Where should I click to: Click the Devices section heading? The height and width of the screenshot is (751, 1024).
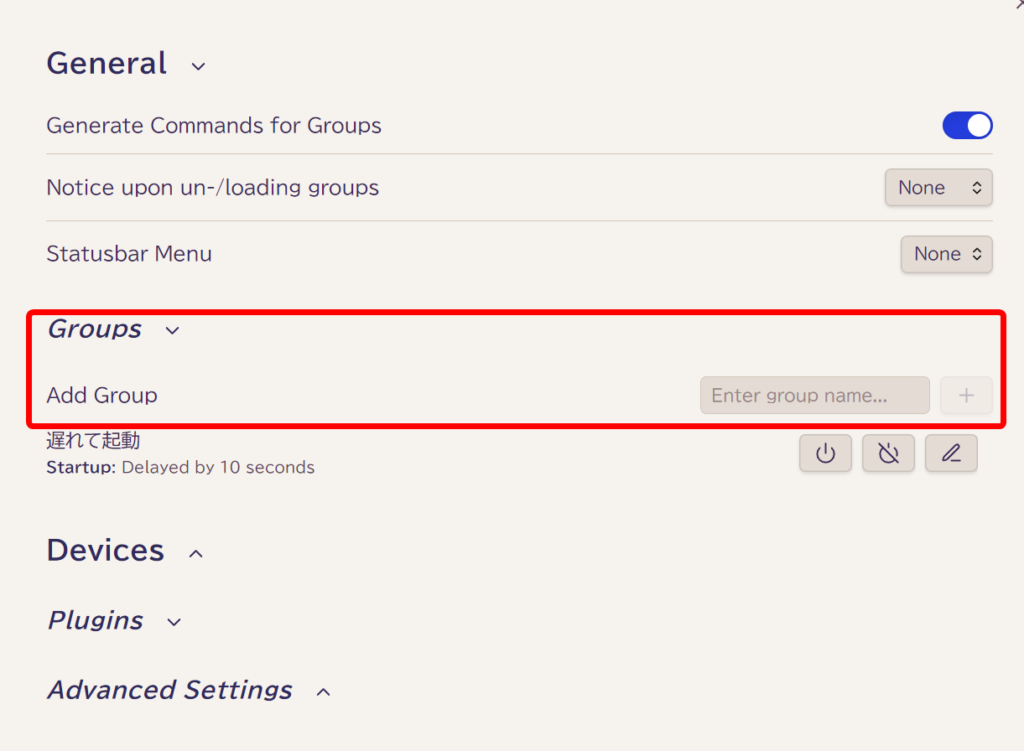click(105, 550)
